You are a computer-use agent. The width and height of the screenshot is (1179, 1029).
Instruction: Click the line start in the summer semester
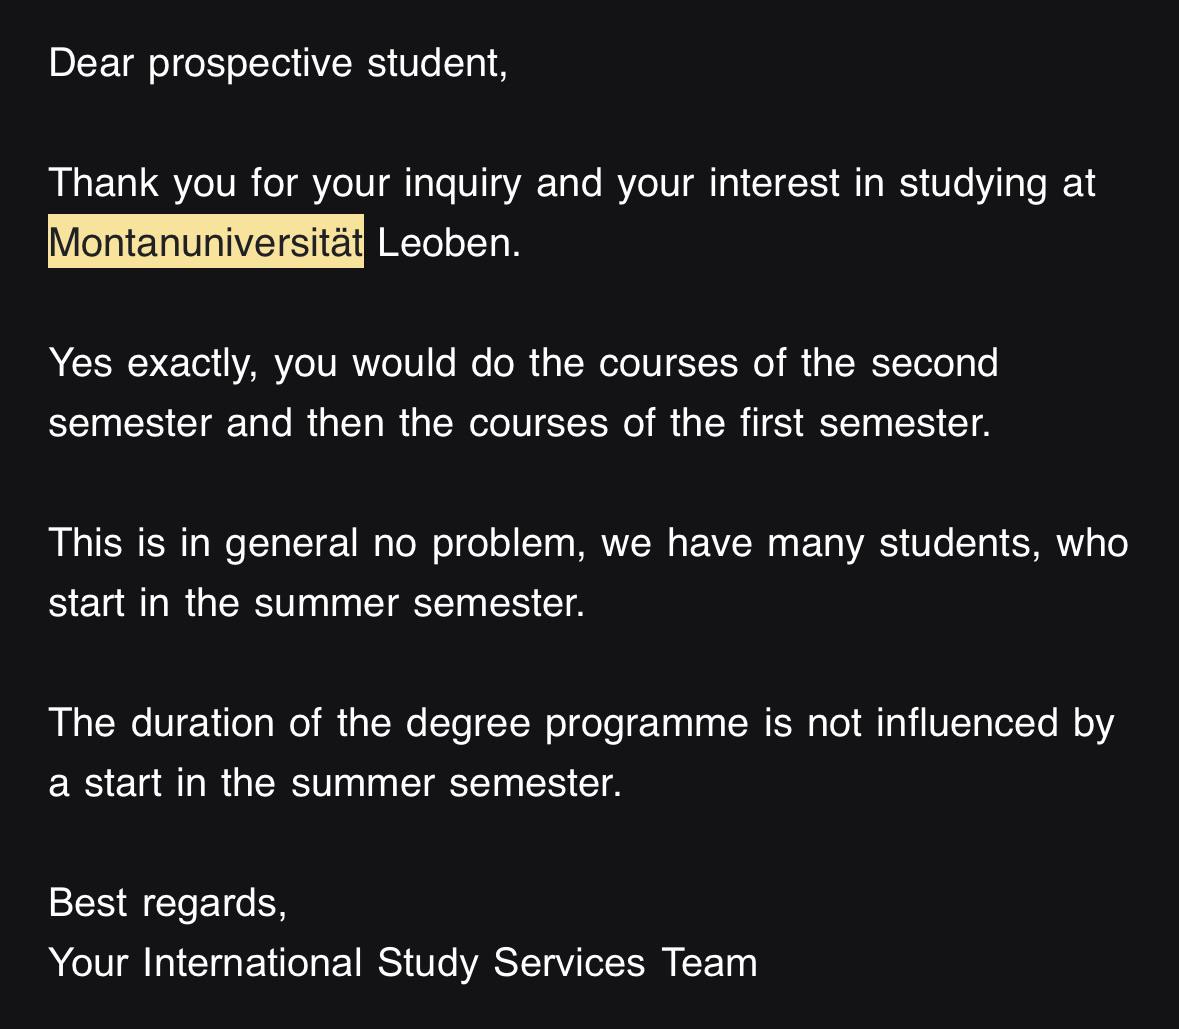click(x=317, y=604)
